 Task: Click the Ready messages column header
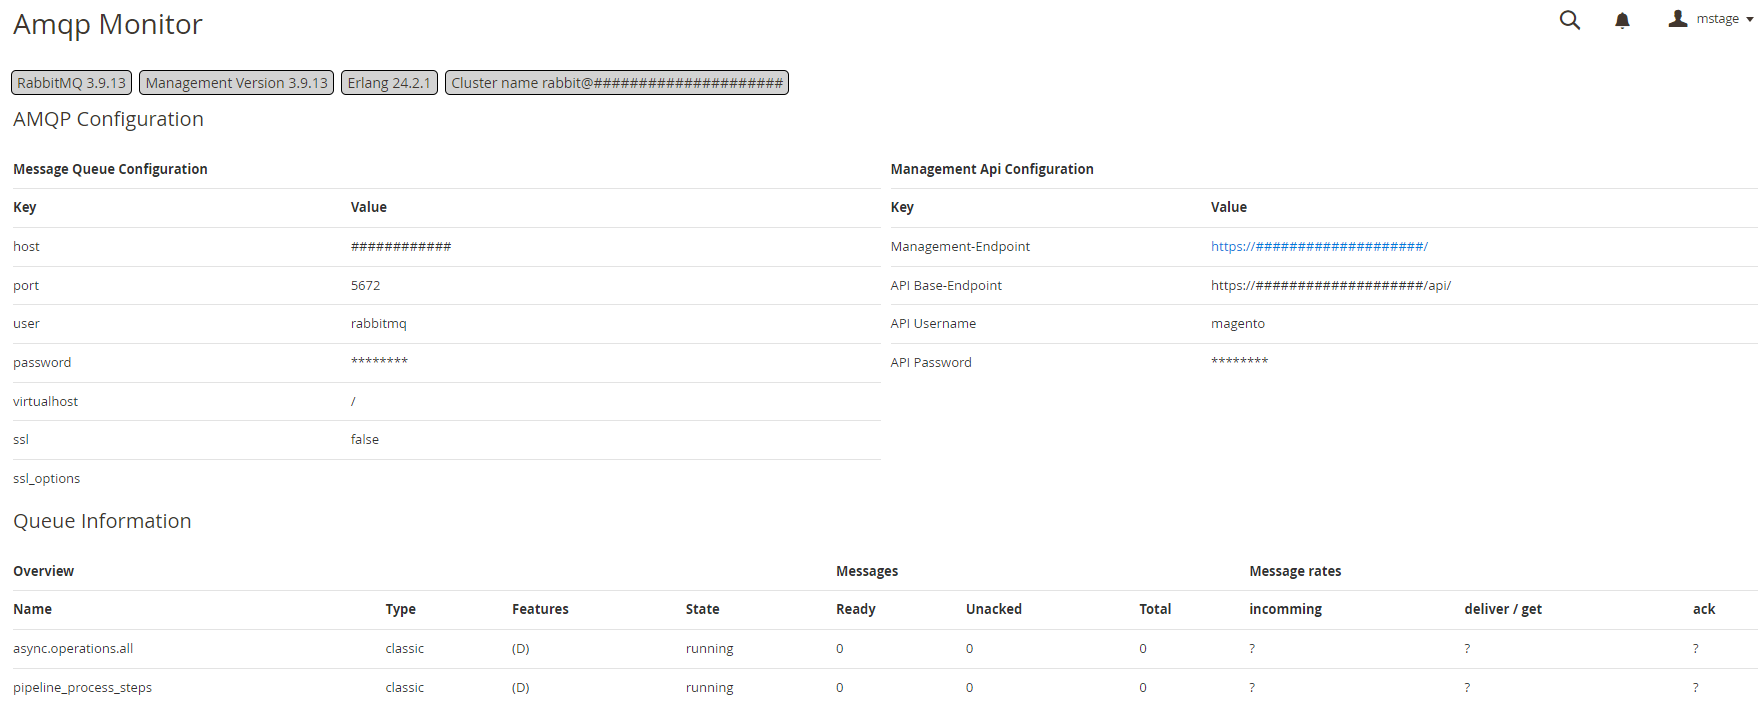coord(855,610)
